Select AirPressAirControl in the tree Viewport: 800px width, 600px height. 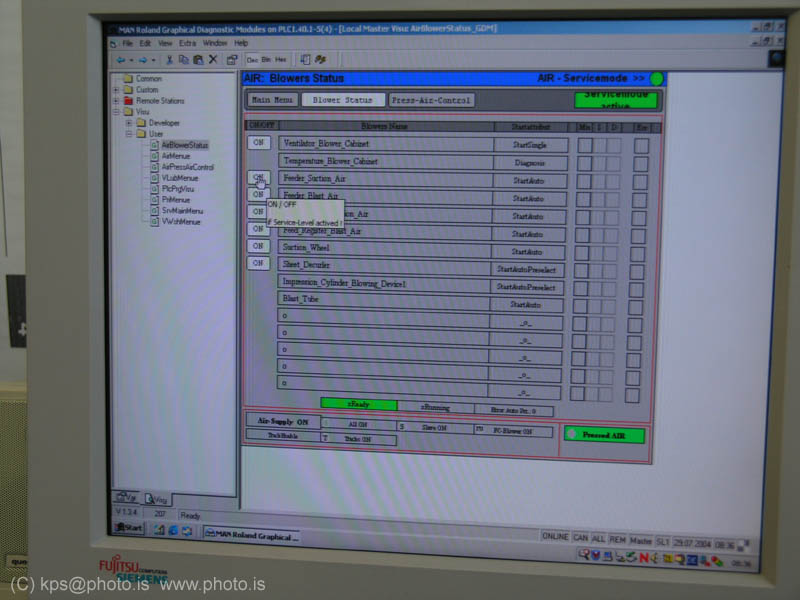(187, 167)
